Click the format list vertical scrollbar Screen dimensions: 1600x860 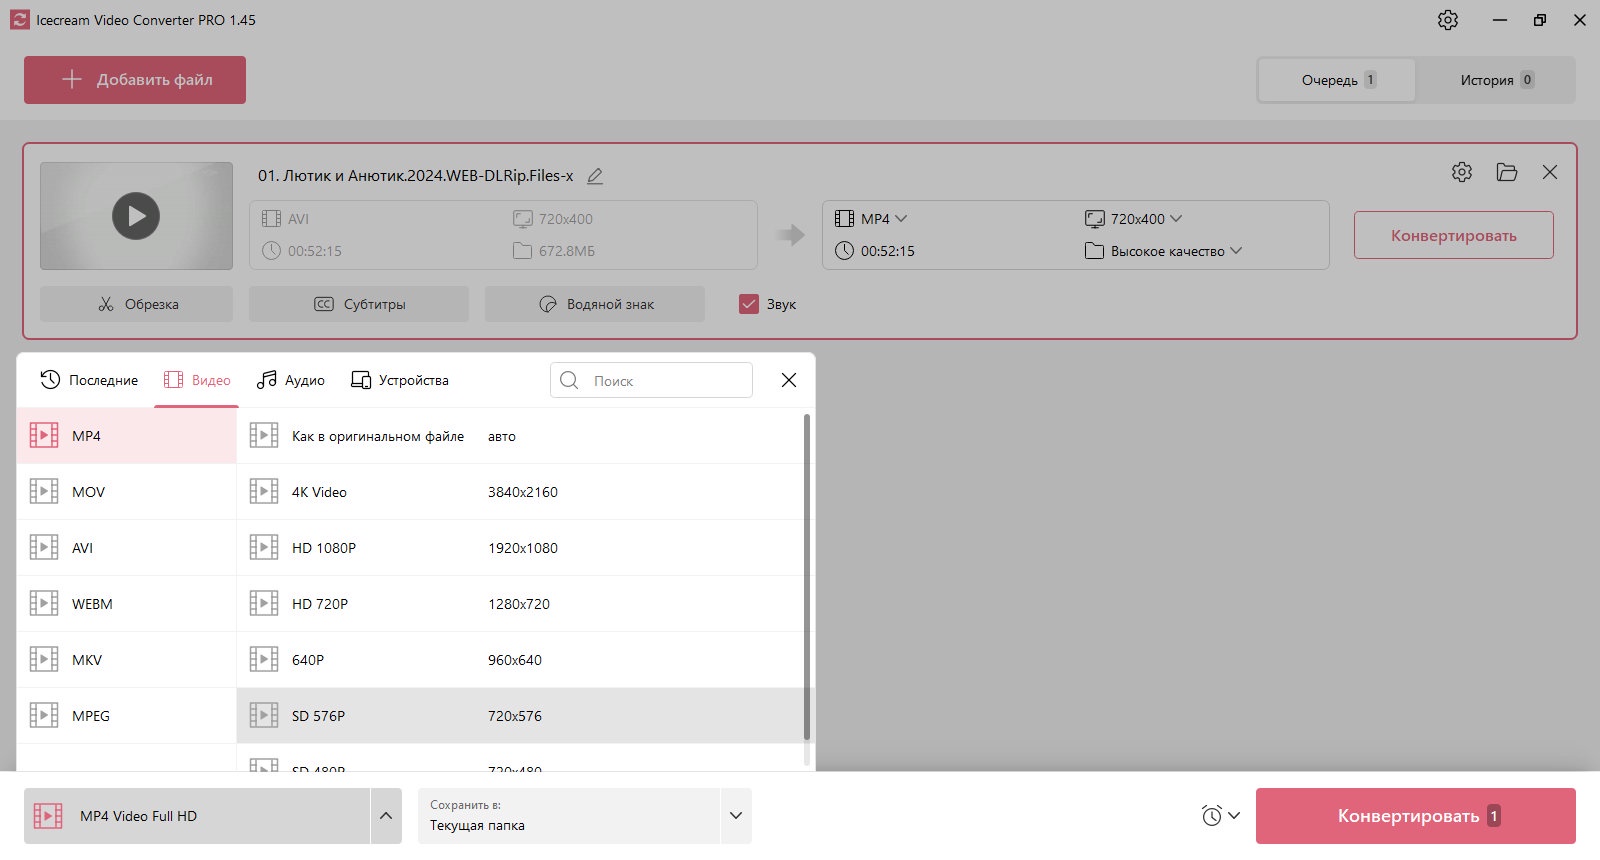(x=807, y=577)
